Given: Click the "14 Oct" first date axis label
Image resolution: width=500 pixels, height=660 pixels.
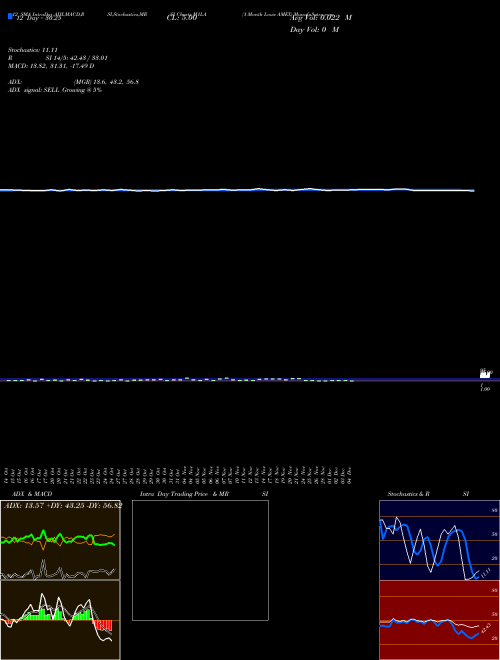Looking at the screenshot, I should 7,475.
